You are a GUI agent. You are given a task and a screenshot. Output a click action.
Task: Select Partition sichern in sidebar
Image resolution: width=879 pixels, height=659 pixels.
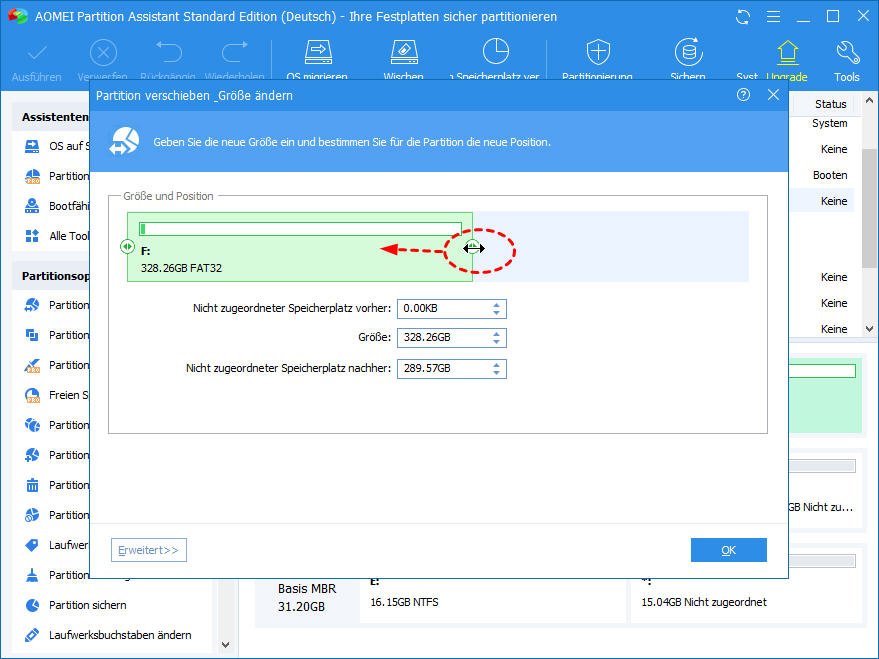(x=87, y=605)
